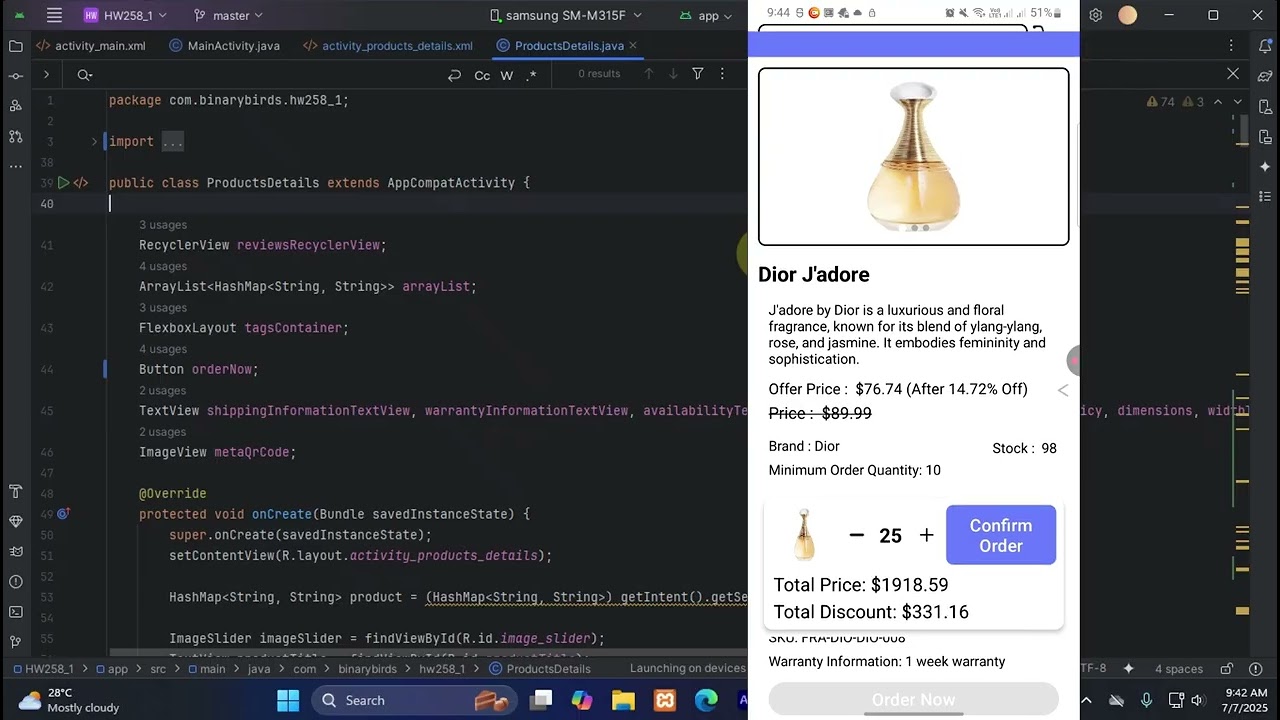
Task: Open Gemini sparkle assistant in right sidebar
Action: coord(1265,166)
